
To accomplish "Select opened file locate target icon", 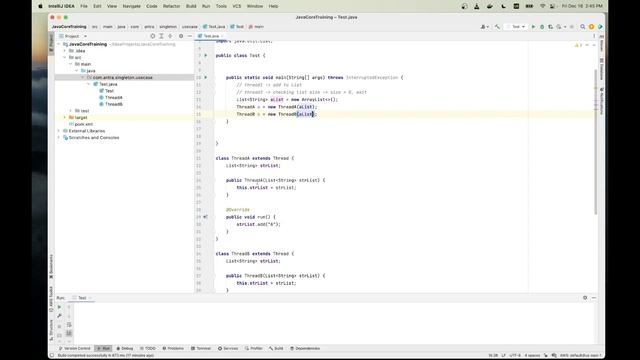I will (152, 36).
